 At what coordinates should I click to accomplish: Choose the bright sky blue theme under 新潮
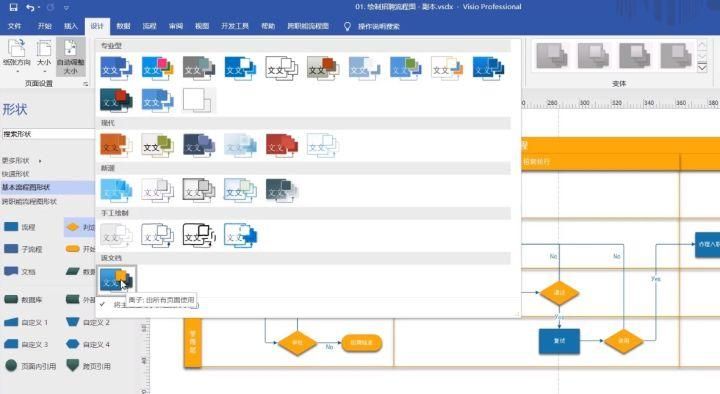(116, 190)
